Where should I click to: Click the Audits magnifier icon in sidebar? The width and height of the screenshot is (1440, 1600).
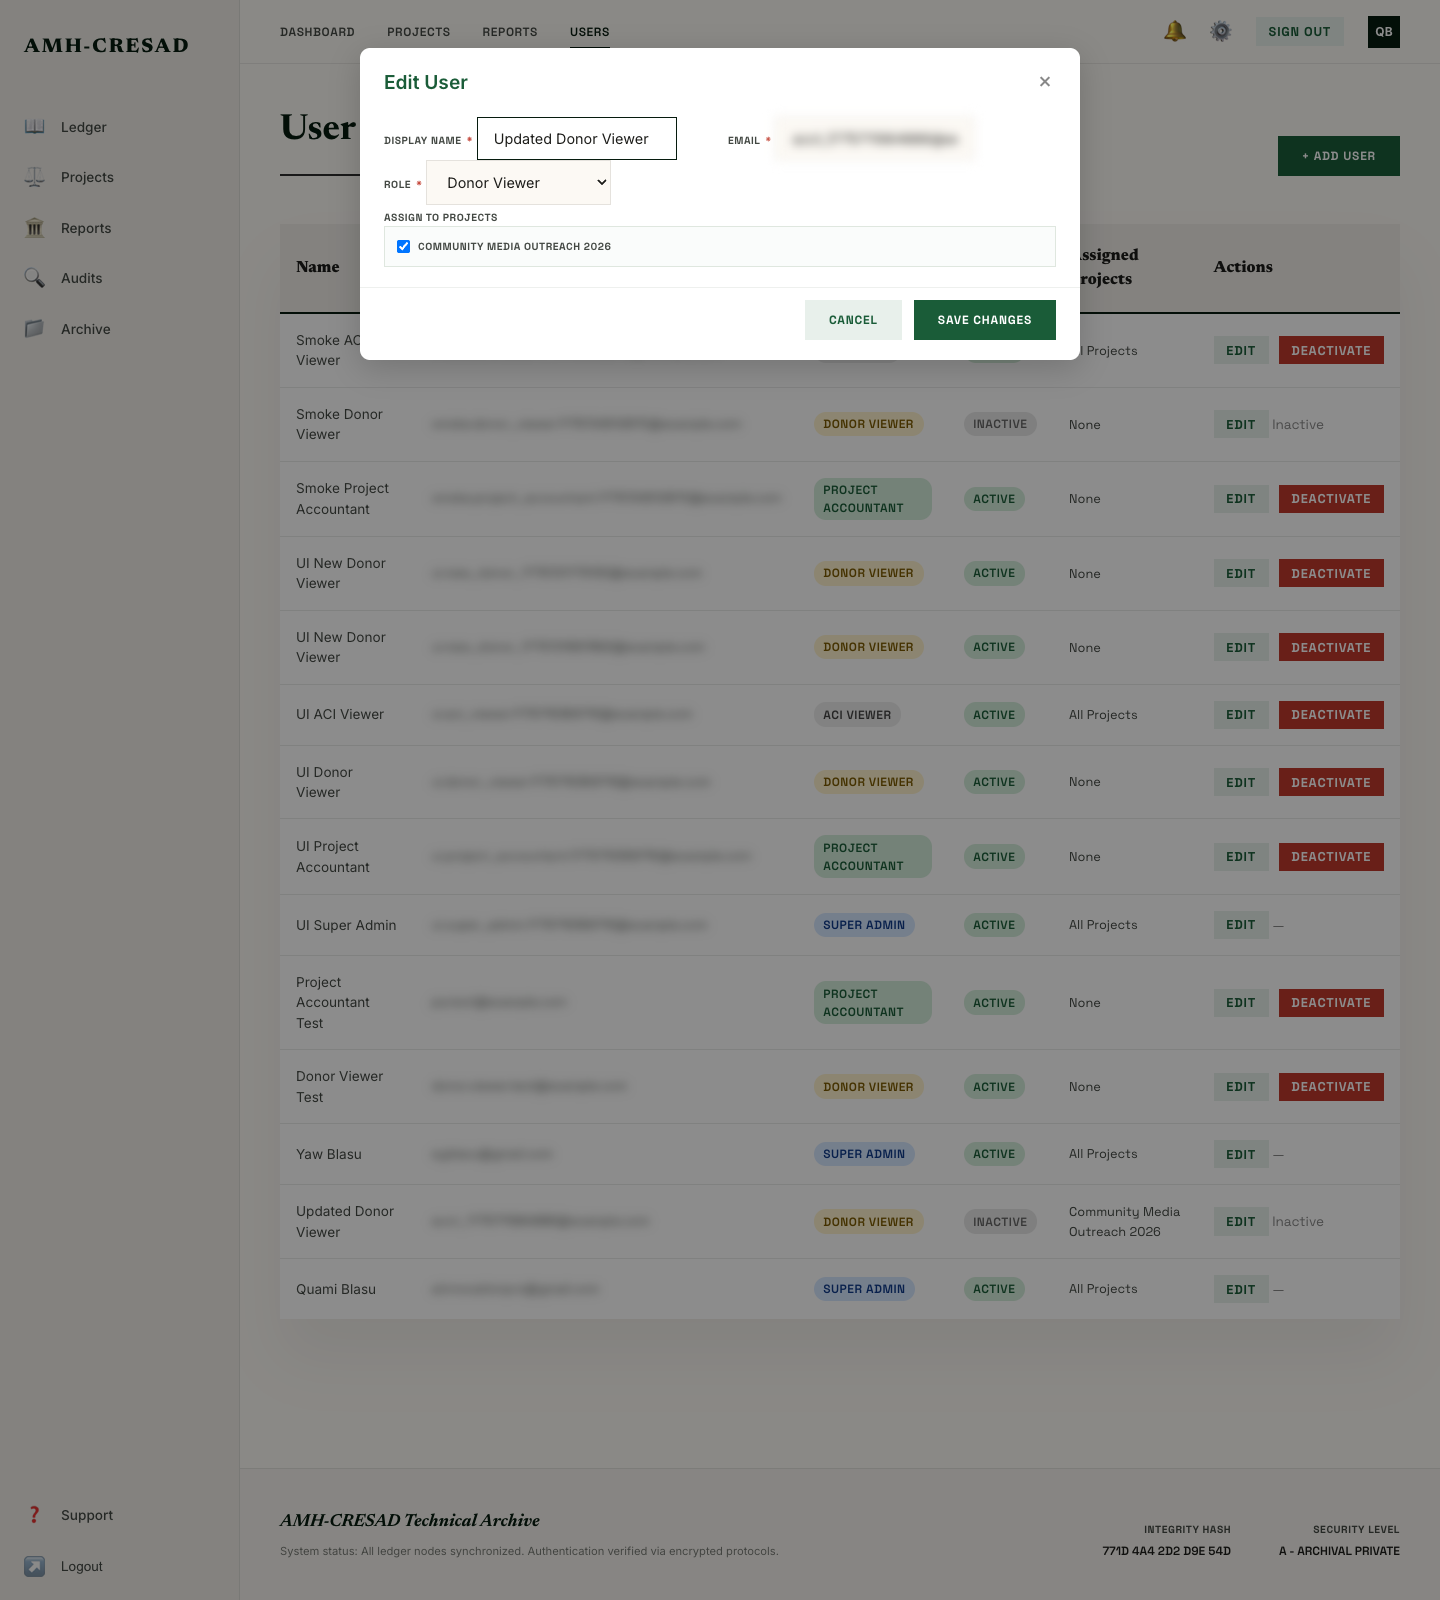pyautogui.click(x=35, y=278)
